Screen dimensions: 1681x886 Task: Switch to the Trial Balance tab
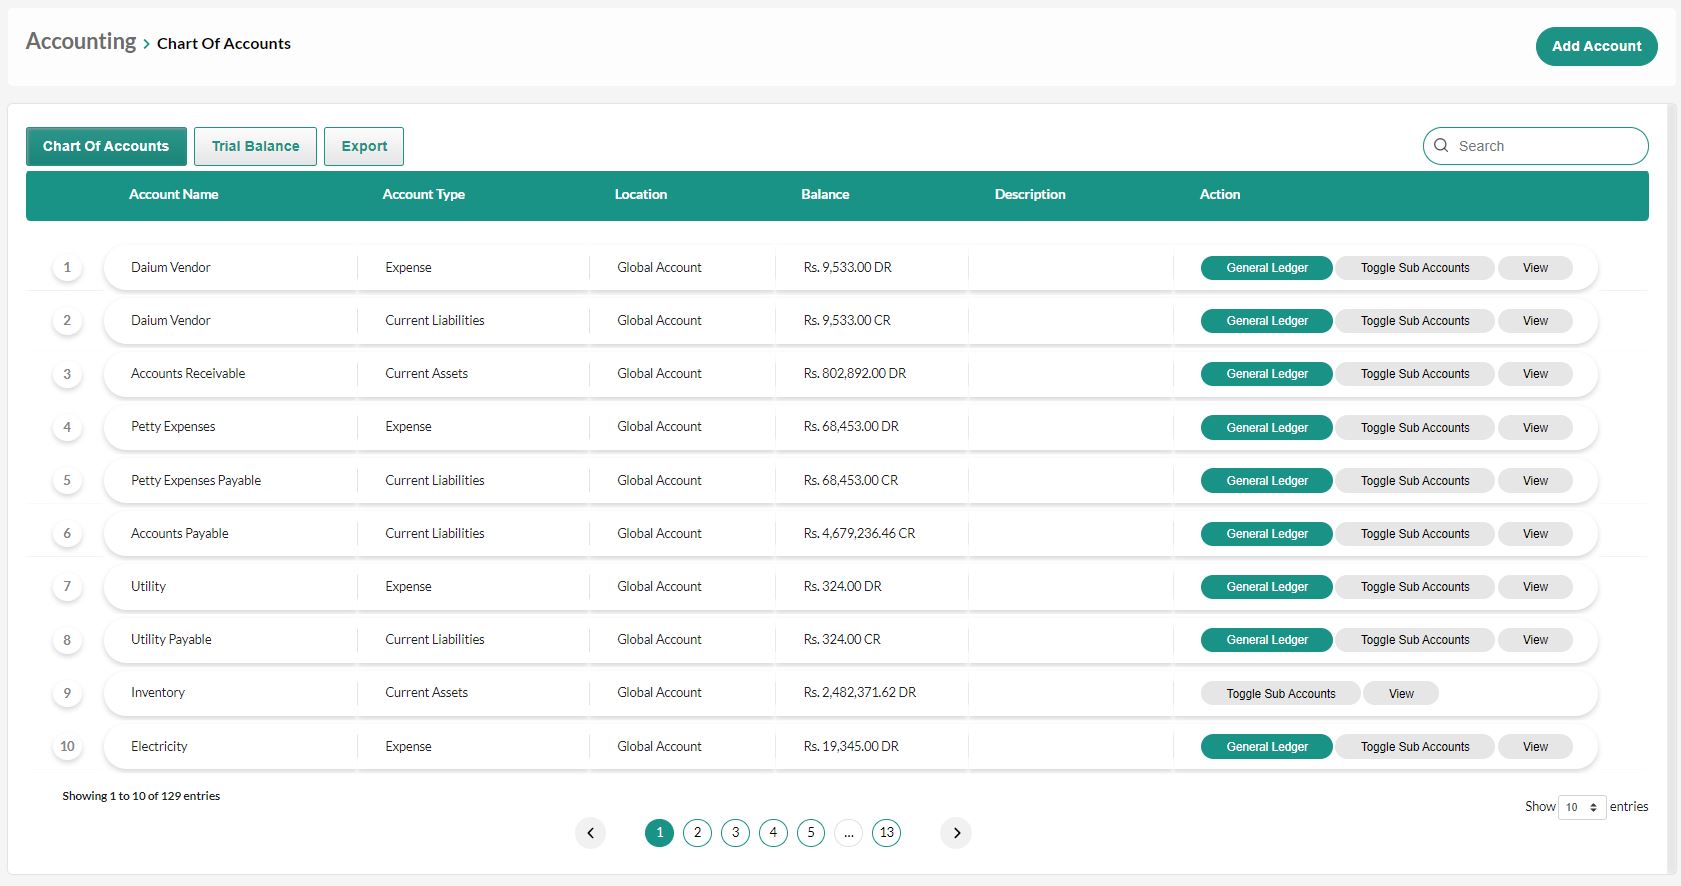(255, 146)
